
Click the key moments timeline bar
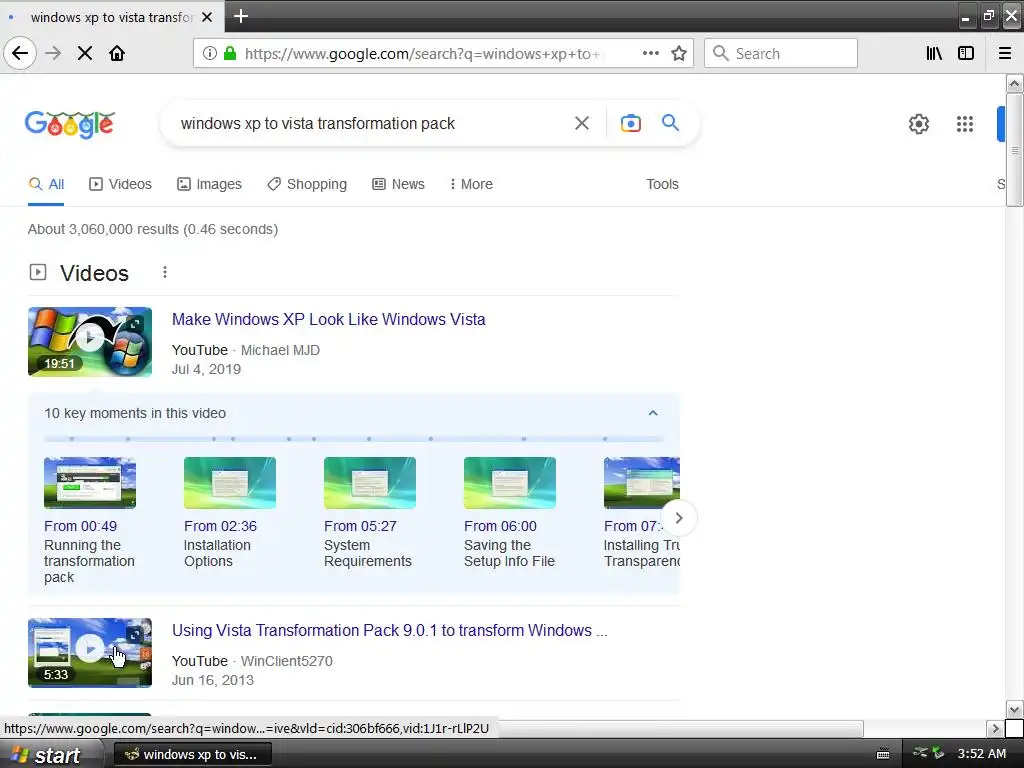pyautogui.click(x=353, y=439)
